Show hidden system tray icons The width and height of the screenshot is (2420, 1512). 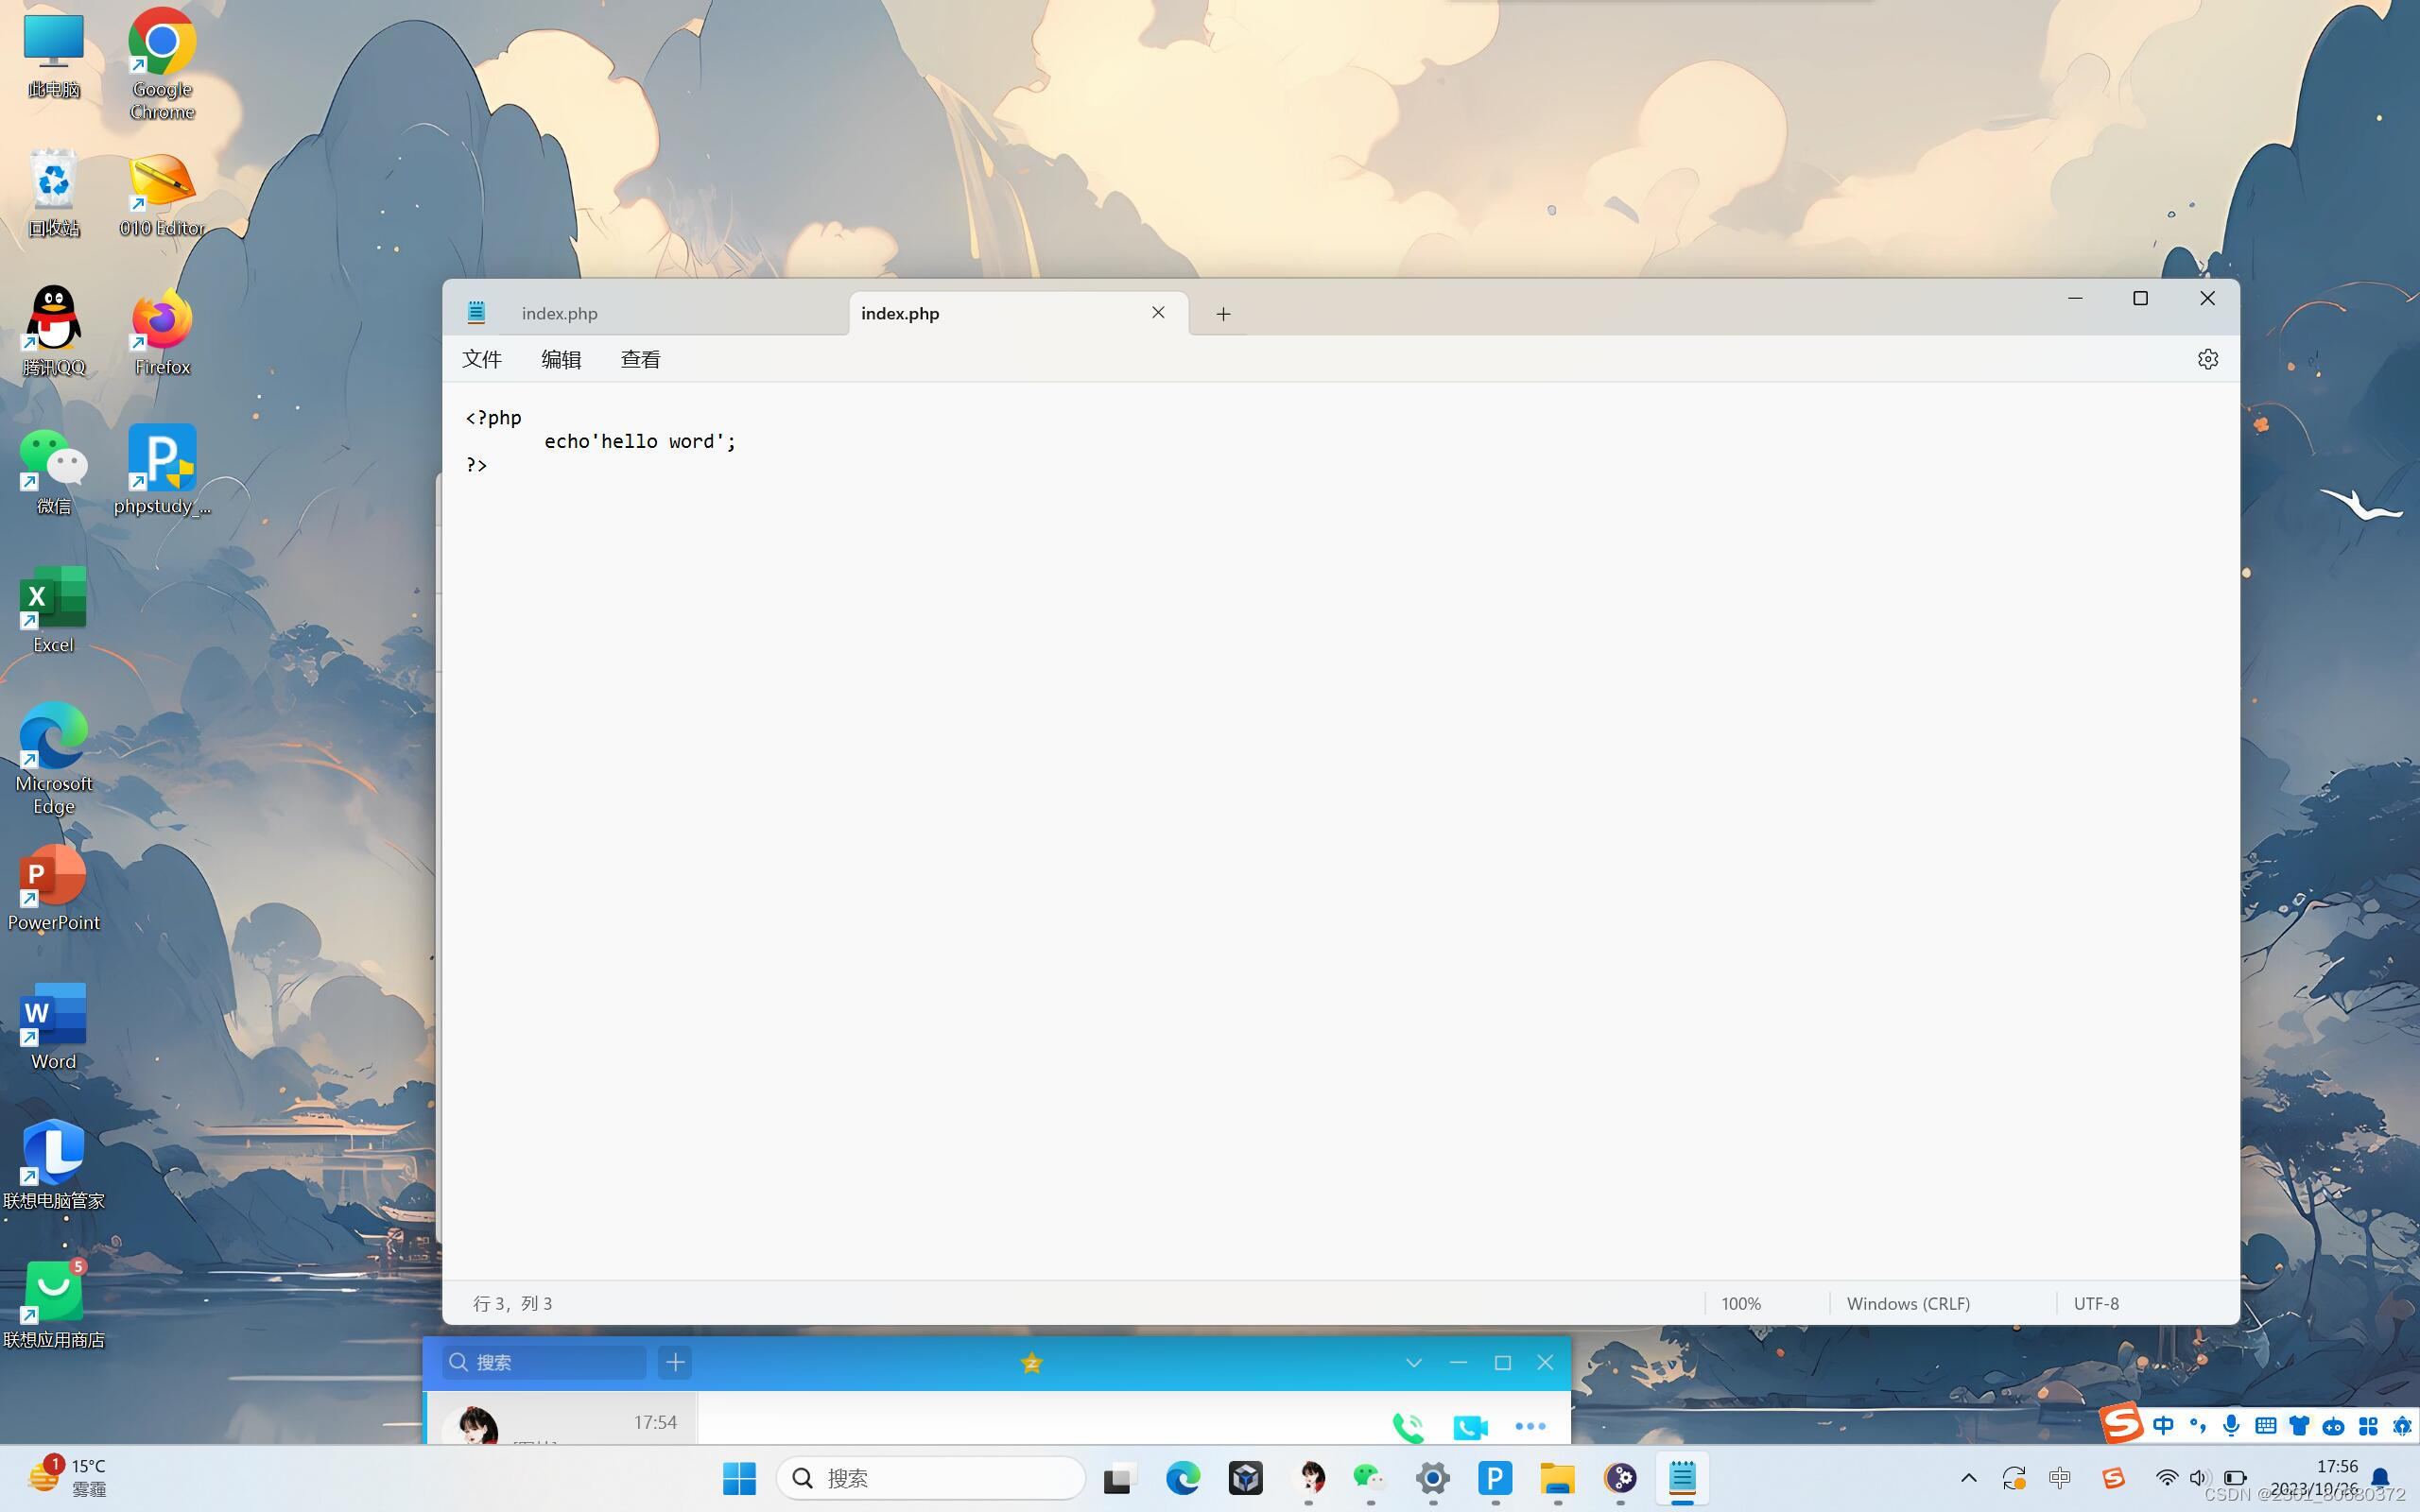[x=1968, y=1478]
